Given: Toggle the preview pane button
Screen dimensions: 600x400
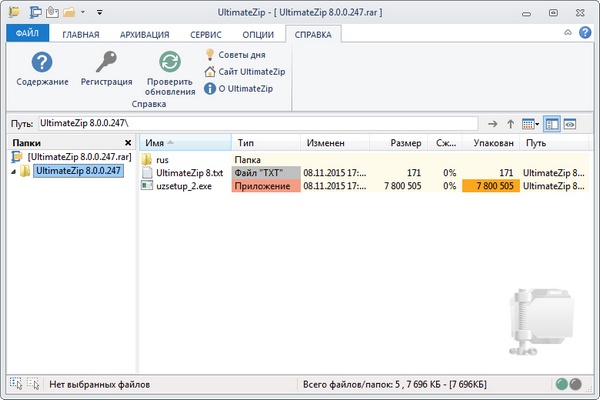Looking at the screenshot, I should 569,124.
